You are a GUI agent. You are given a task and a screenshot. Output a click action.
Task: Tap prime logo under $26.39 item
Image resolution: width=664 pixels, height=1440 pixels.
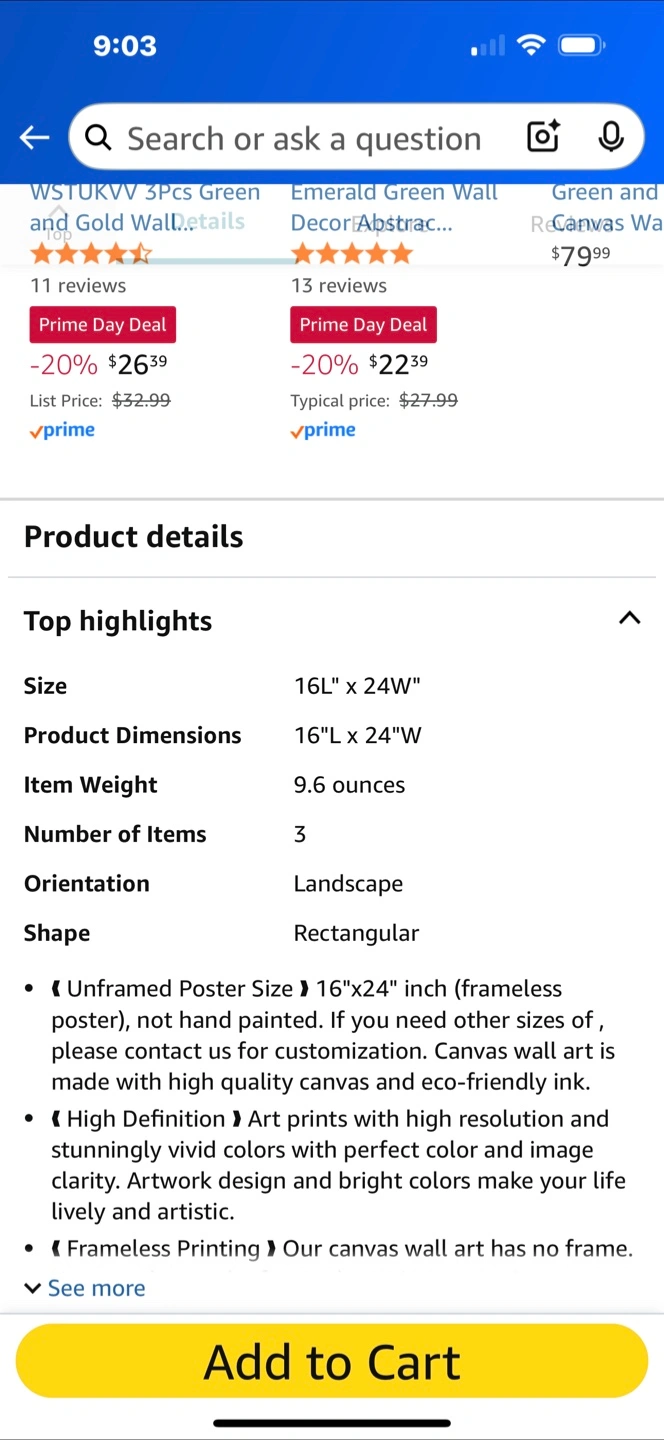point(62,430)
